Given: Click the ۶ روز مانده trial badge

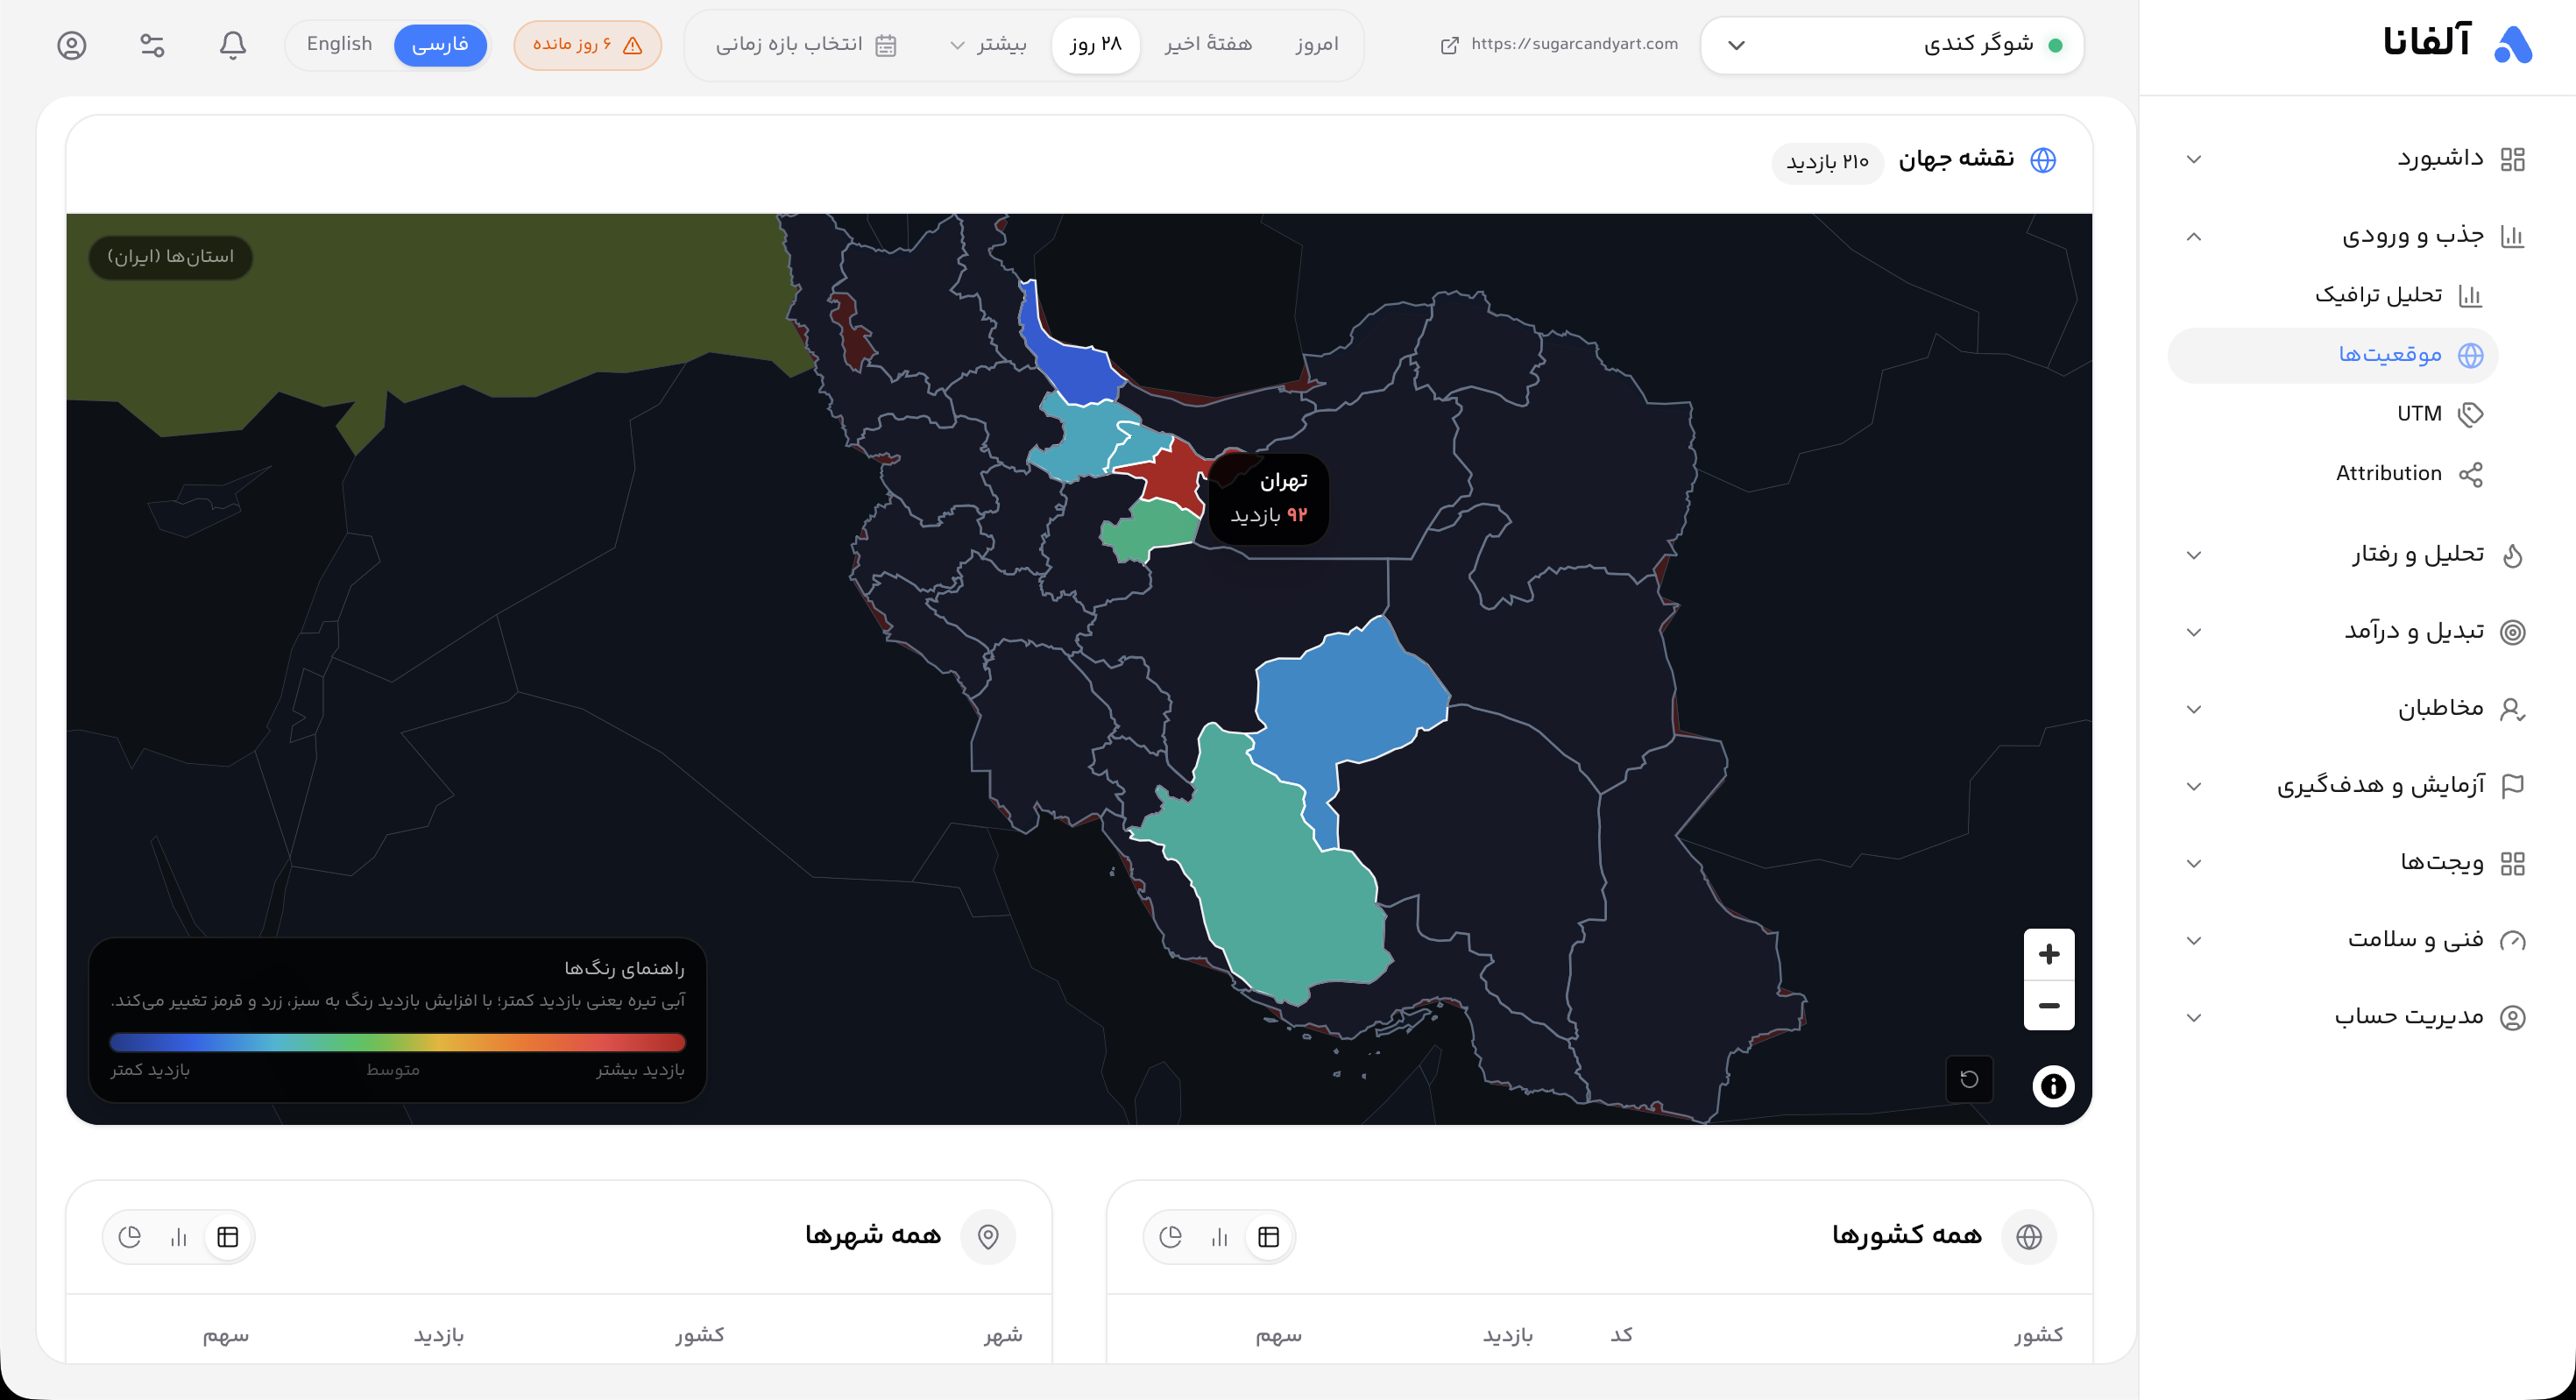Looking at the screenshot, I should pos(588,45).
